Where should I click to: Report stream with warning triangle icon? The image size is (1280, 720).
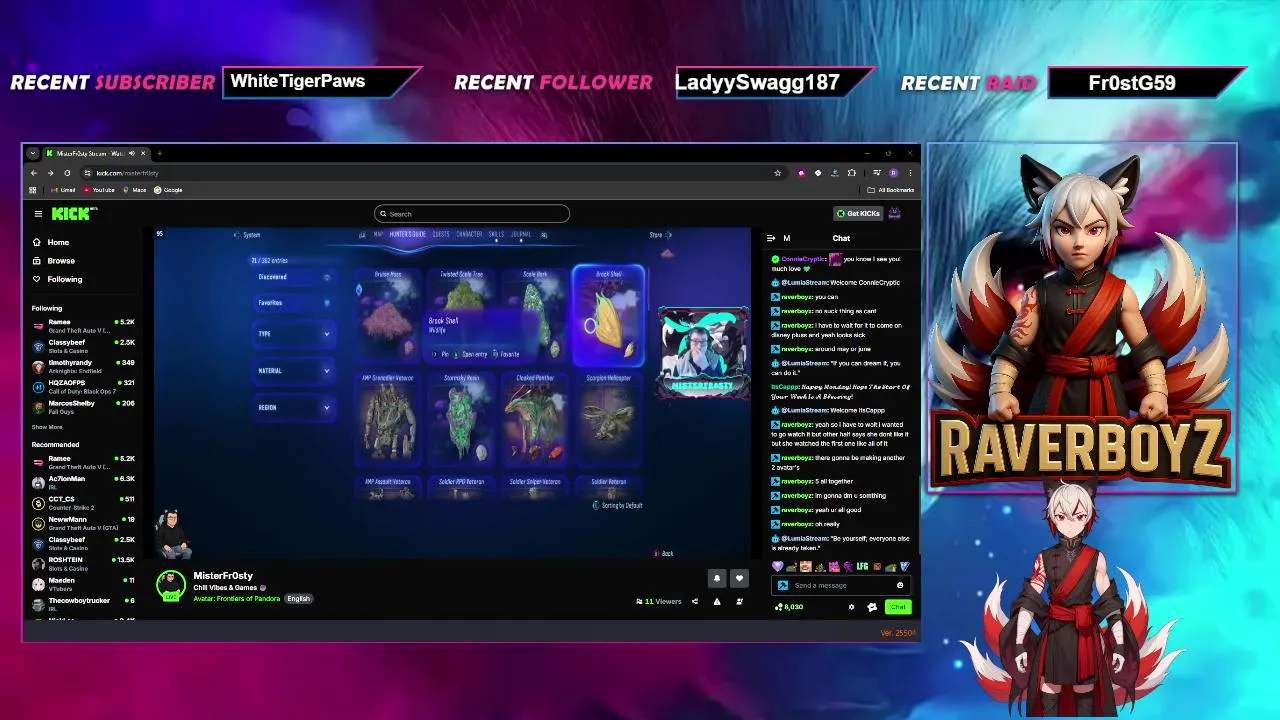tap(717, 601)
